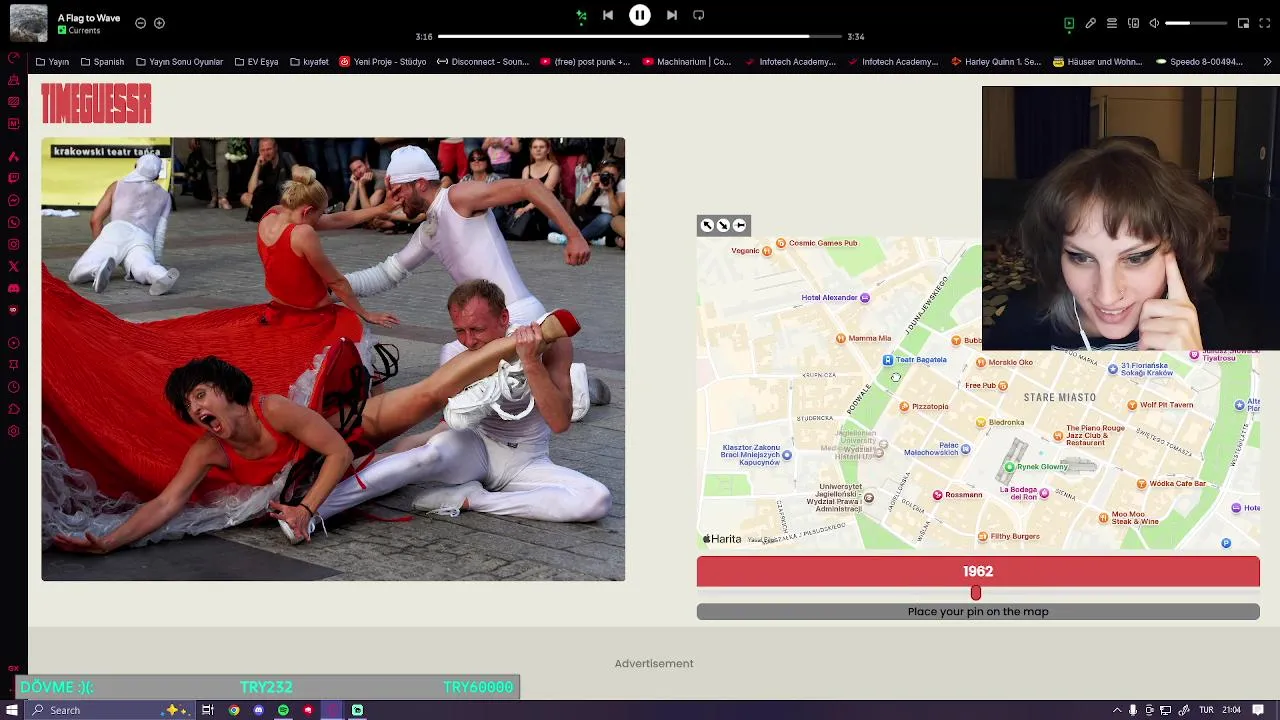Open the Machinarium bookmark

[687, 62]
